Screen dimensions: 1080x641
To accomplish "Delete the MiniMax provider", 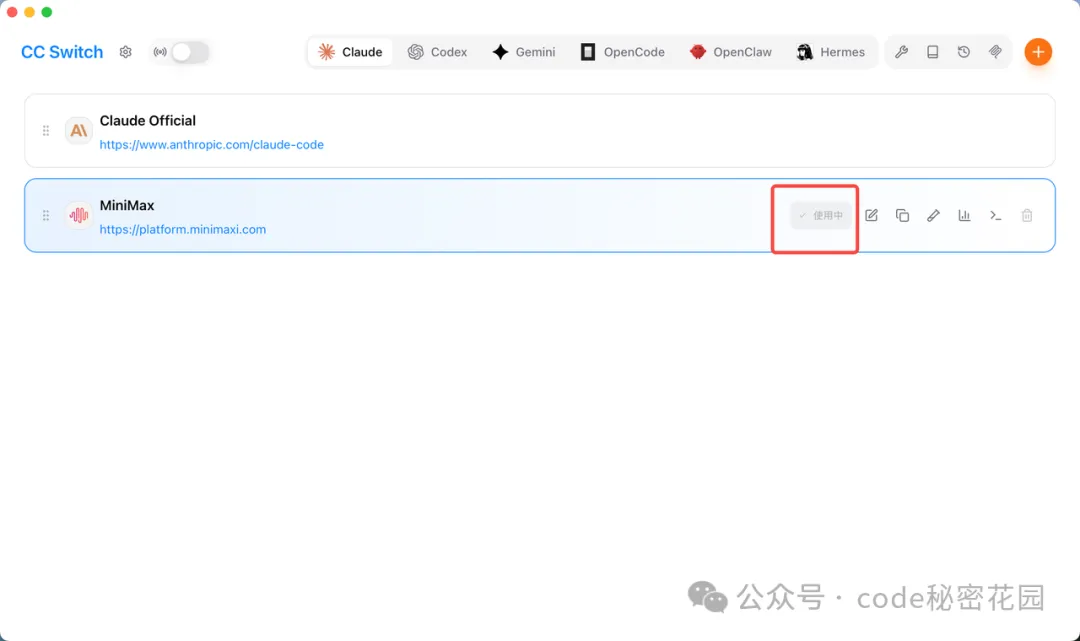I will [1027, 216].
